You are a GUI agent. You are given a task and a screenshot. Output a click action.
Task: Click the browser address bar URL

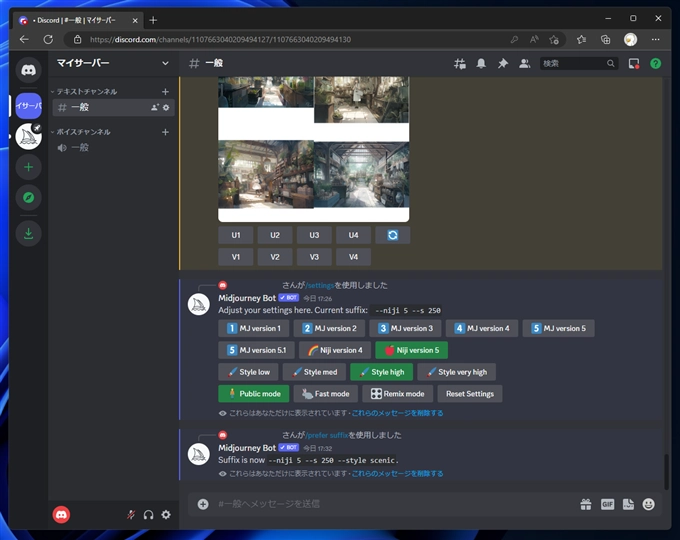coord(220,40)
